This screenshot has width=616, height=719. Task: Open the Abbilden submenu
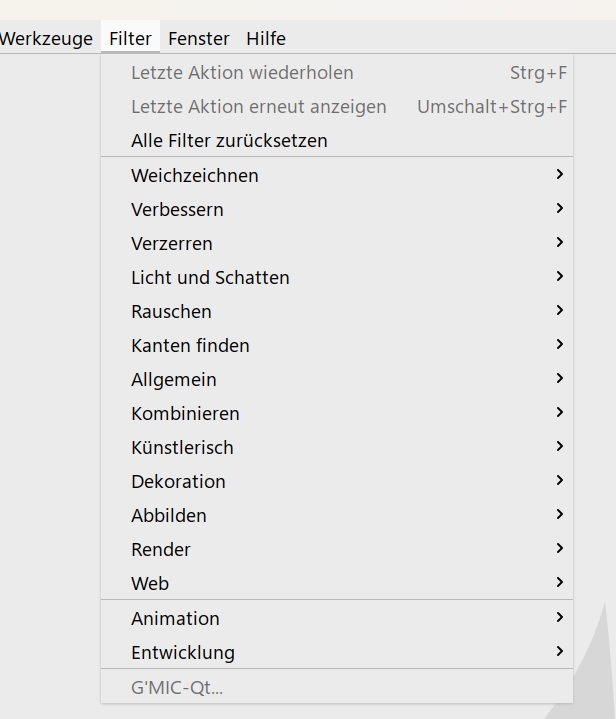click(x=169, y=515)
